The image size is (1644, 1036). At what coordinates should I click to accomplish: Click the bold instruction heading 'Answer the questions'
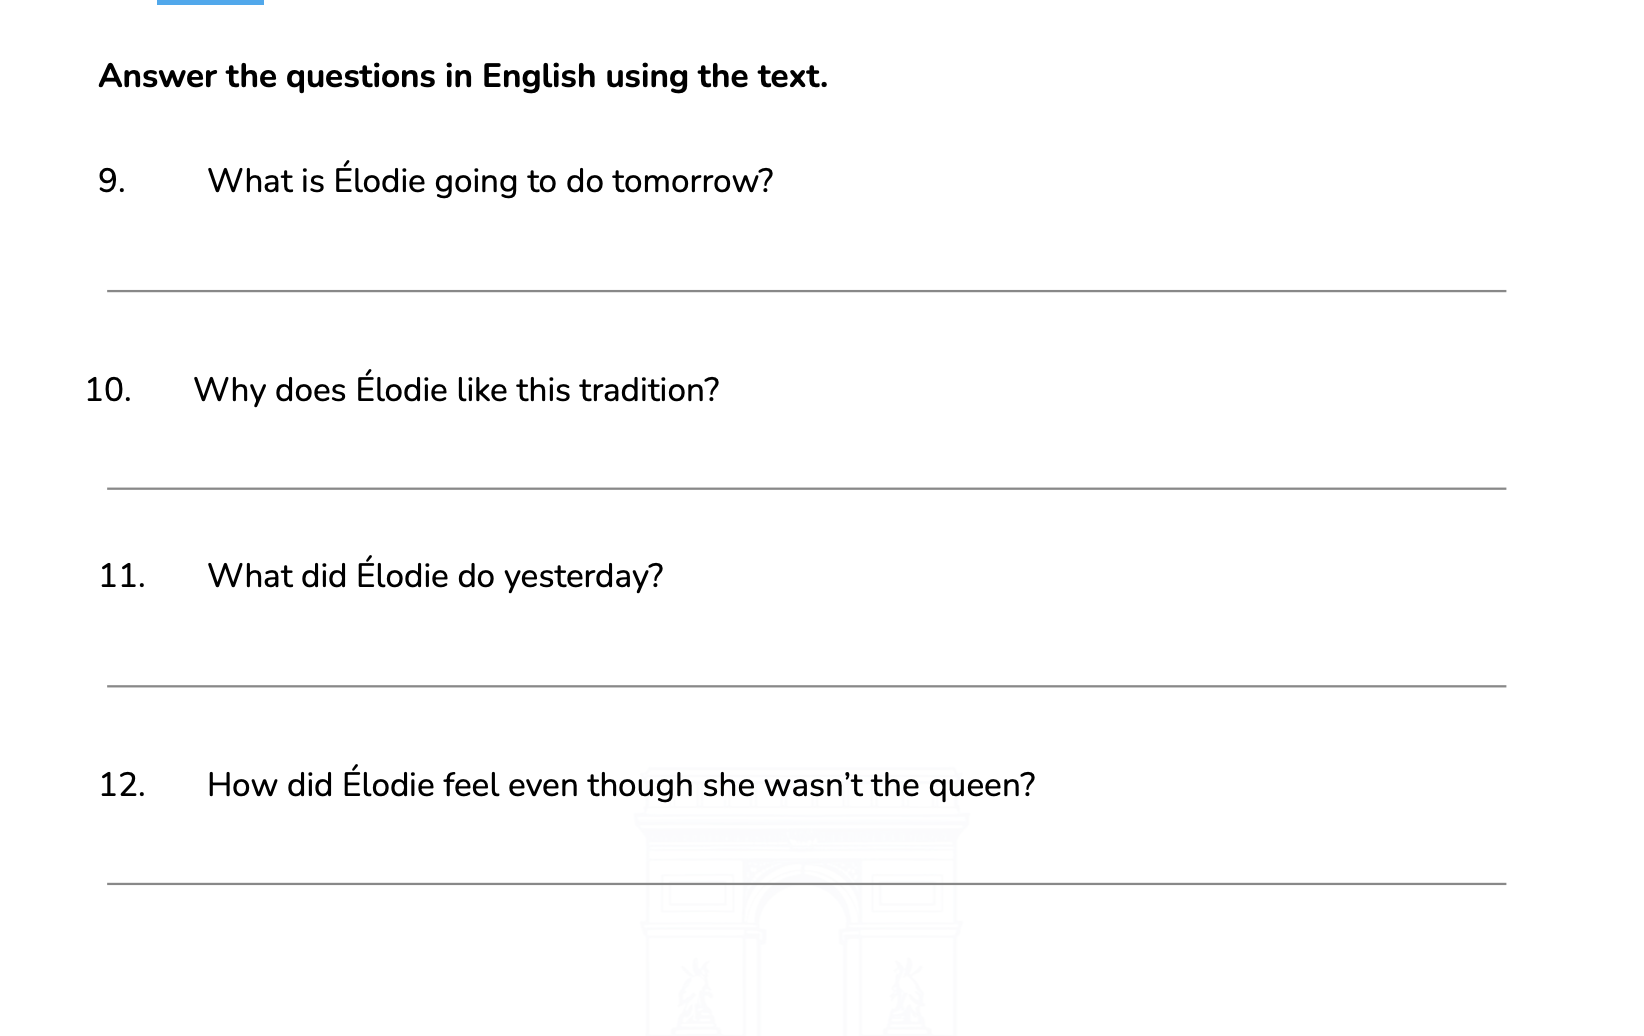click(462, 76)
